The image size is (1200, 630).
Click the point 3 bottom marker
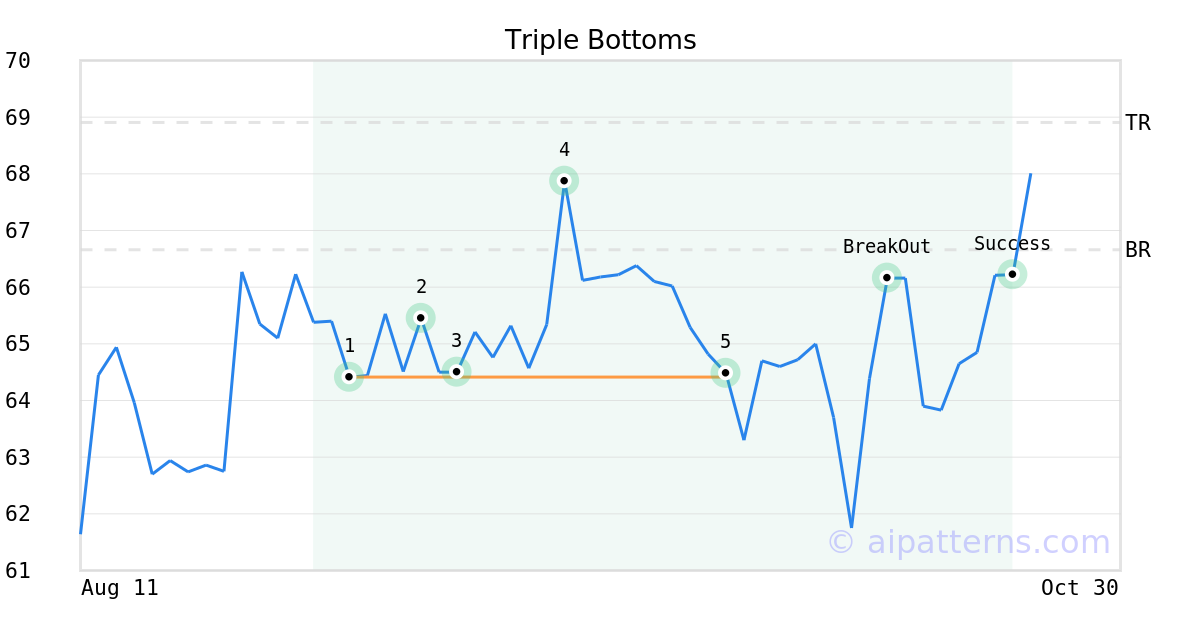(456, 372)
